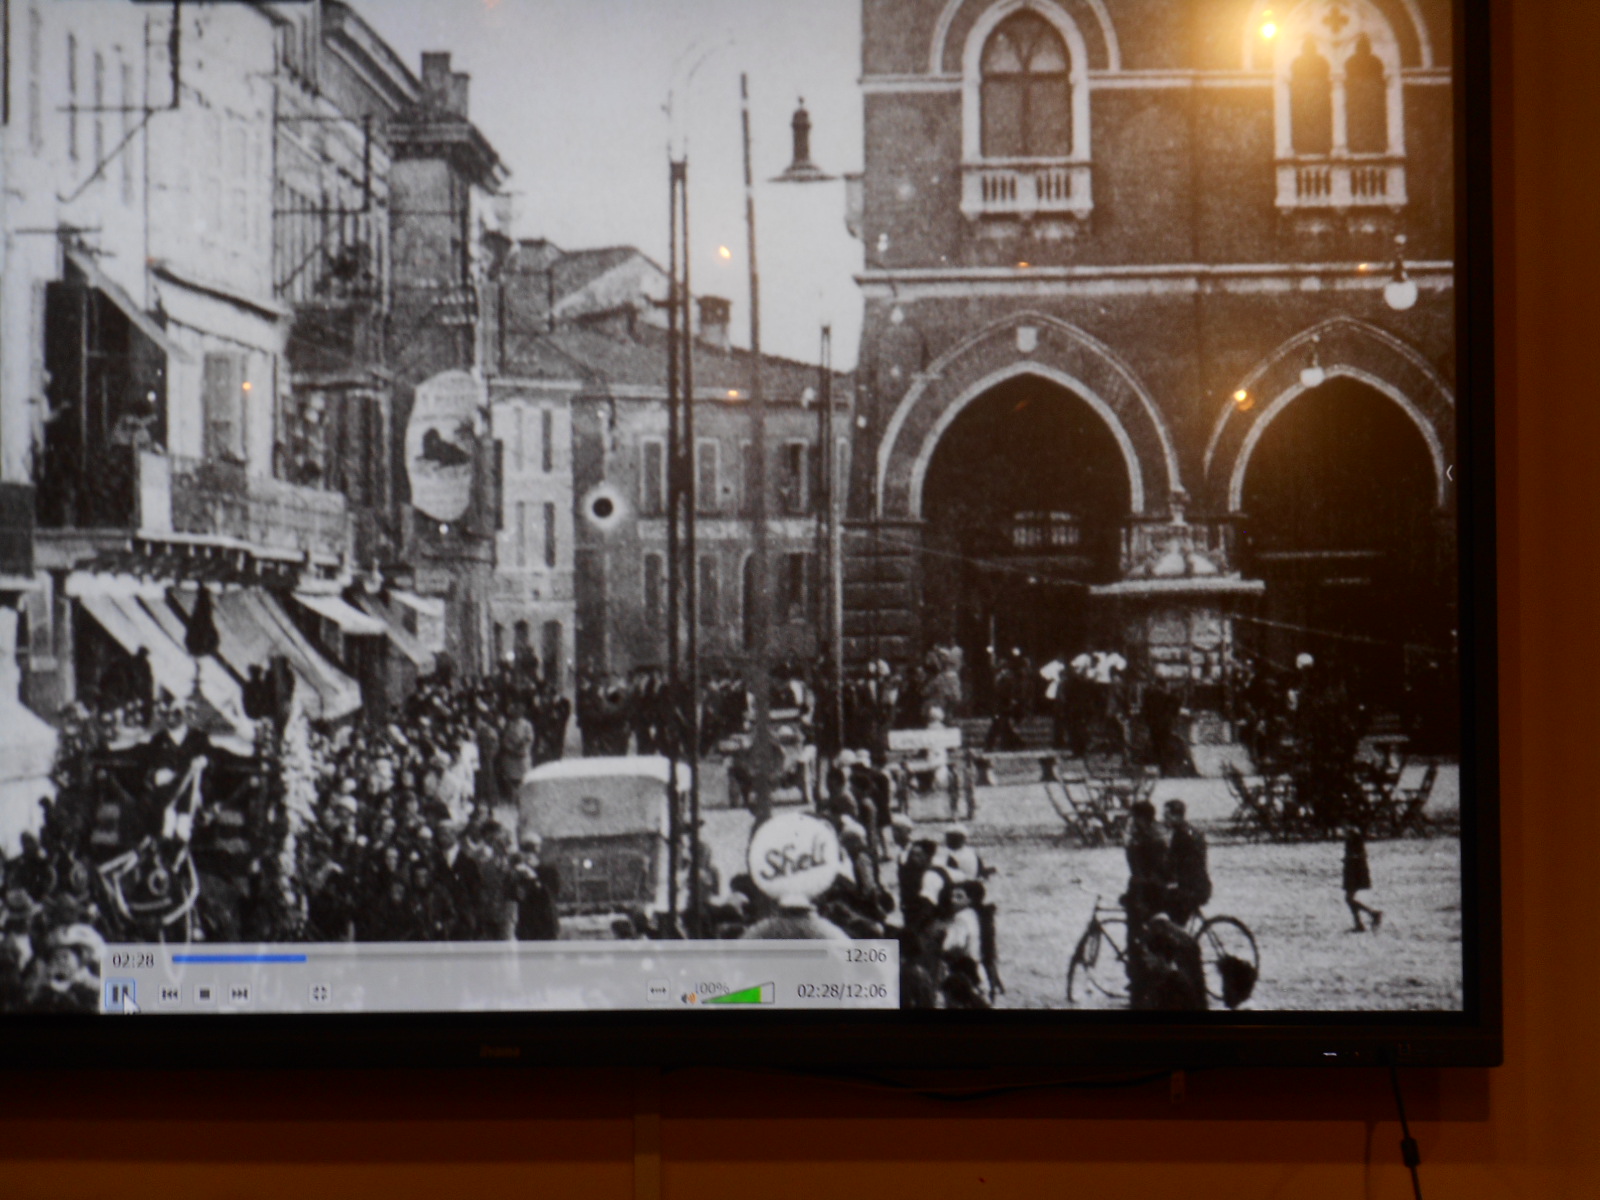Click the video frame showing the arched building

(1150, 400)
